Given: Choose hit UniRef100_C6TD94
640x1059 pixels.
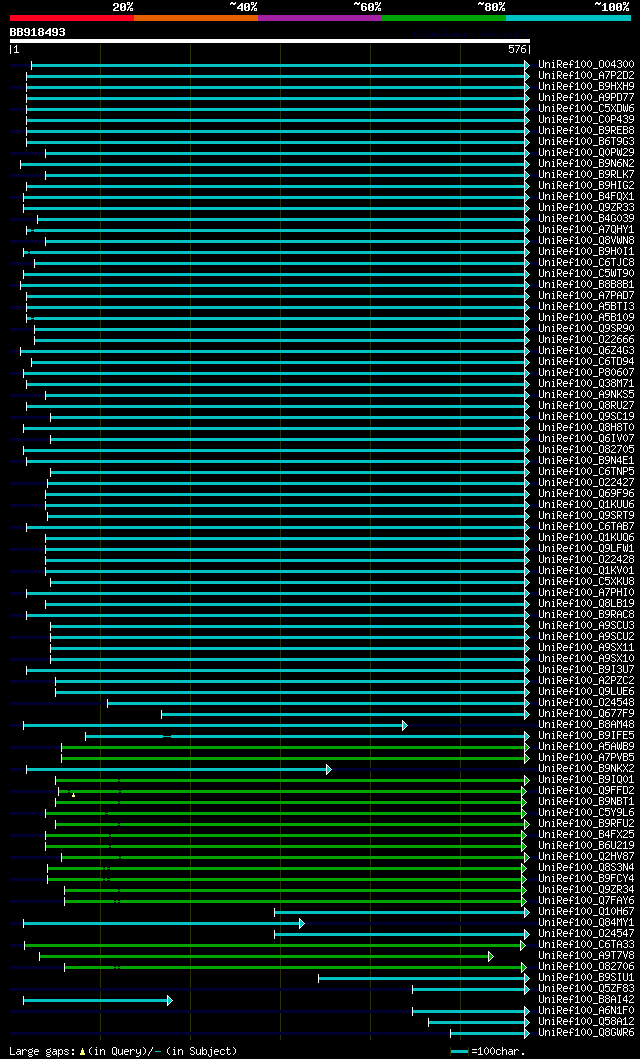Looking at the screenshot, I should [586, 362].
